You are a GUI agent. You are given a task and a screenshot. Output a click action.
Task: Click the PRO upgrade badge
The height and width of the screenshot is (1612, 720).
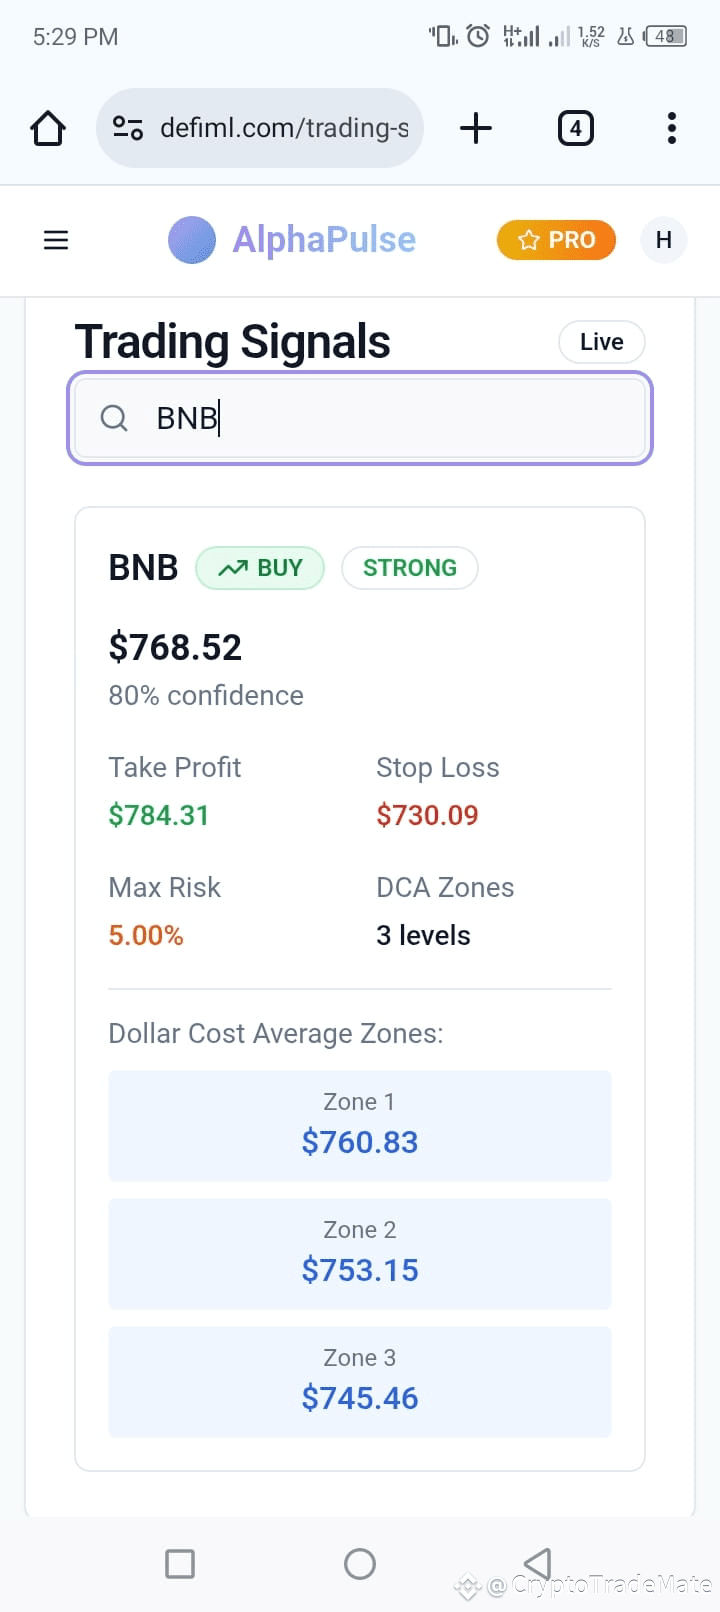[x=556, y=240]
